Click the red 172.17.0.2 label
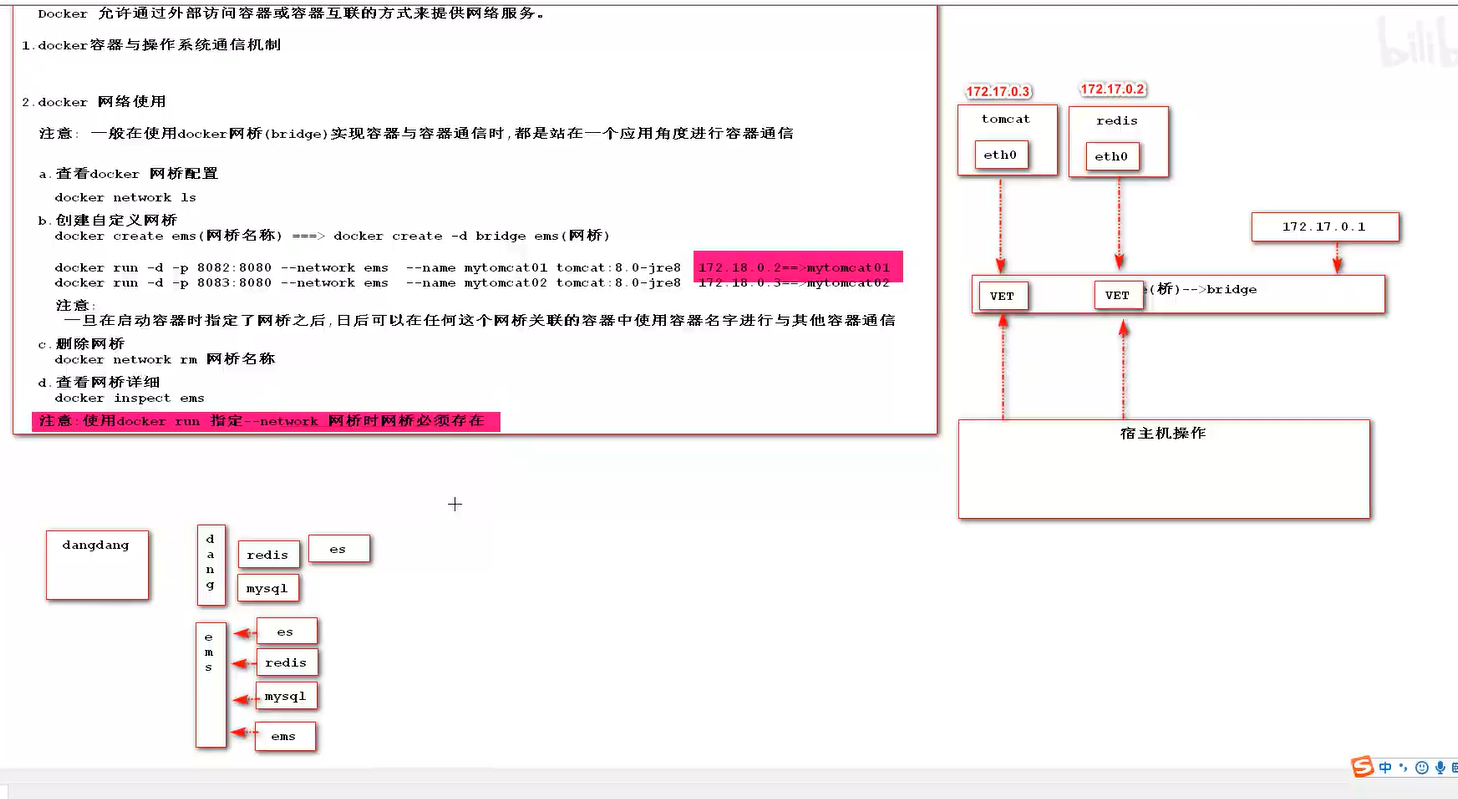The width and height of the screenshot is (1458, 799). (1112, 89)
